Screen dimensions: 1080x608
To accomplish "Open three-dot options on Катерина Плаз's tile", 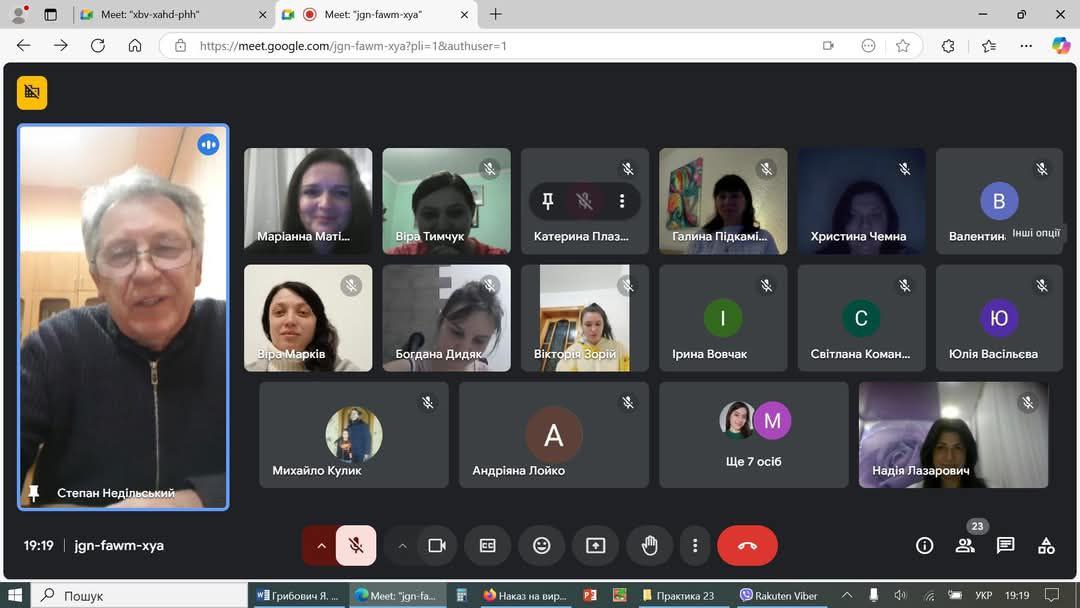I will (622, 201).
